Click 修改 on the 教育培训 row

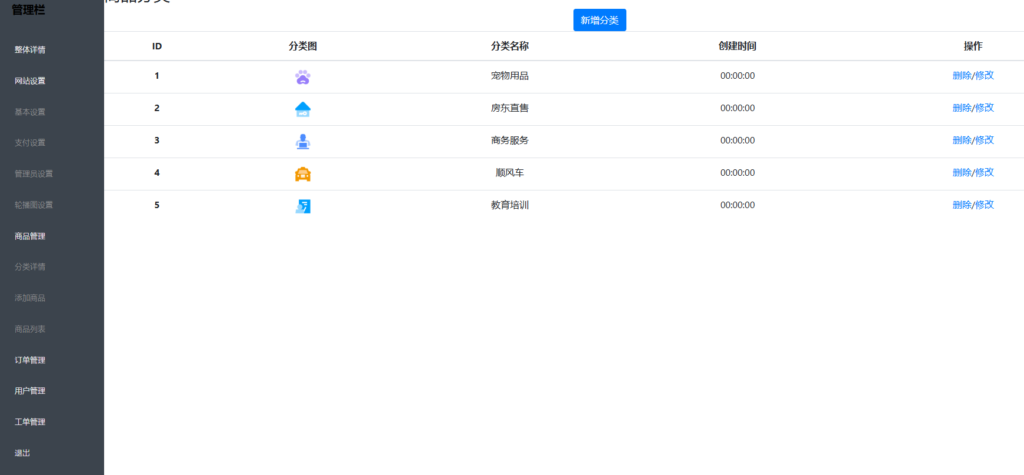click(x=985, y=205)
